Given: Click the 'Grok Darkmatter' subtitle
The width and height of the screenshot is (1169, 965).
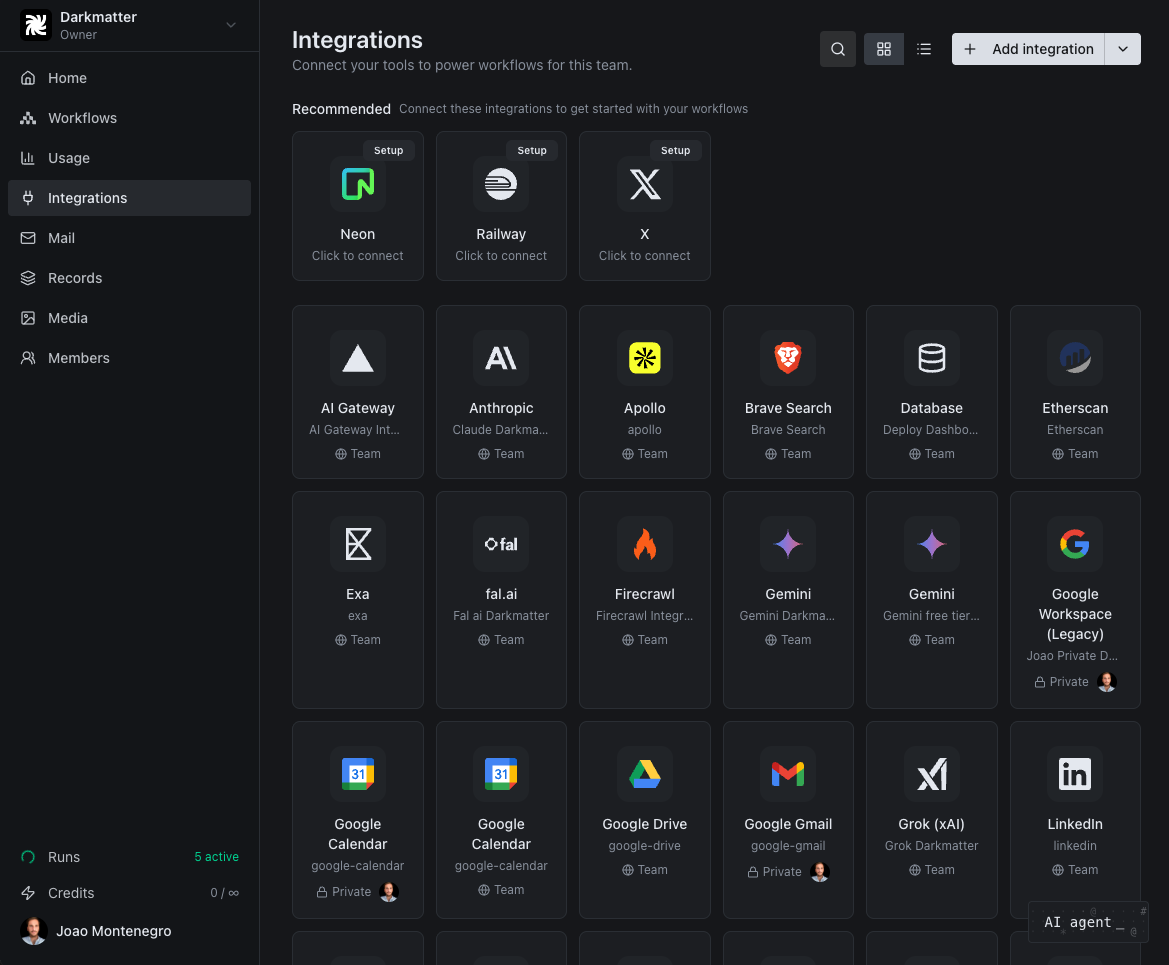Looking at the screenshot, I should [932, 846].
